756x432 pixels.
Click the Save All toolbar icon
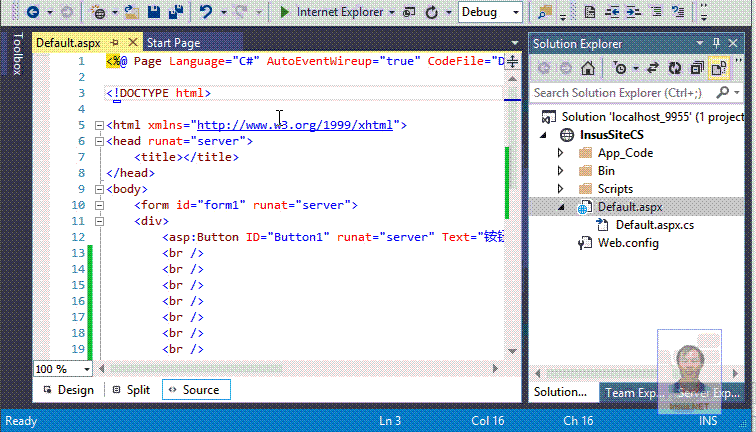176,12
